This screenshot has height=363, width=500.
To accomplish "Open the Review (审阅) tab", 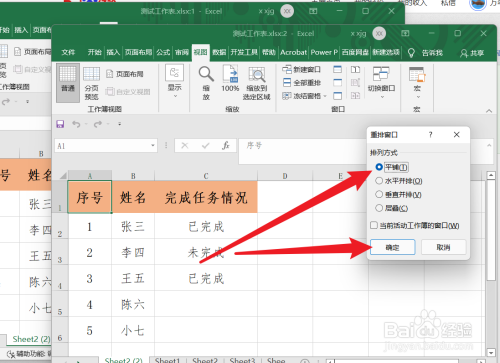I will 182,52.
